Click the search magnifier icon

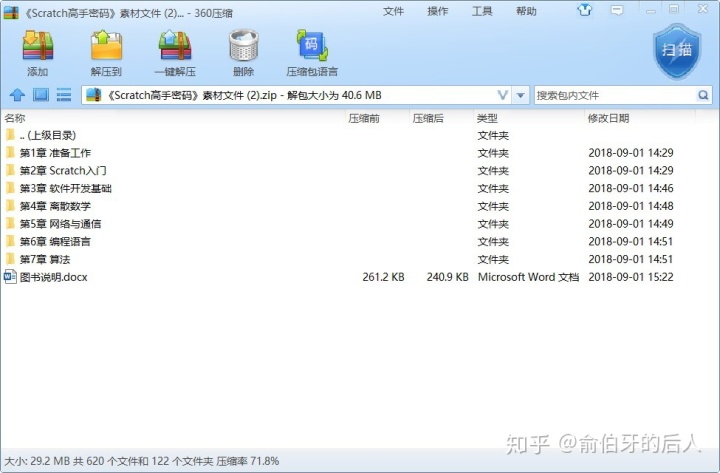pos(703,95)
